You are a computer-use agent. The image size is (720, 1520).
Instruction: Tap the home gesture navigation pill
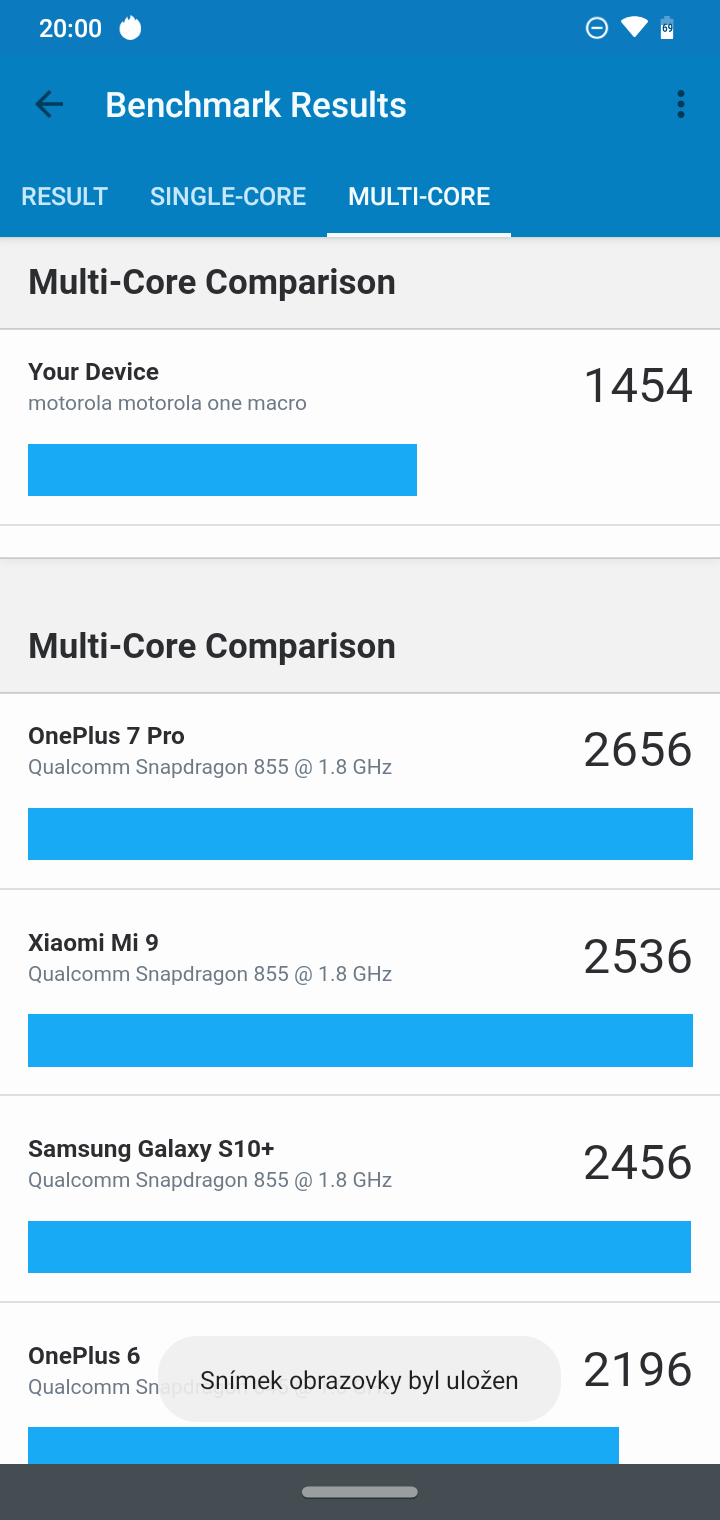click(360, 1492)
